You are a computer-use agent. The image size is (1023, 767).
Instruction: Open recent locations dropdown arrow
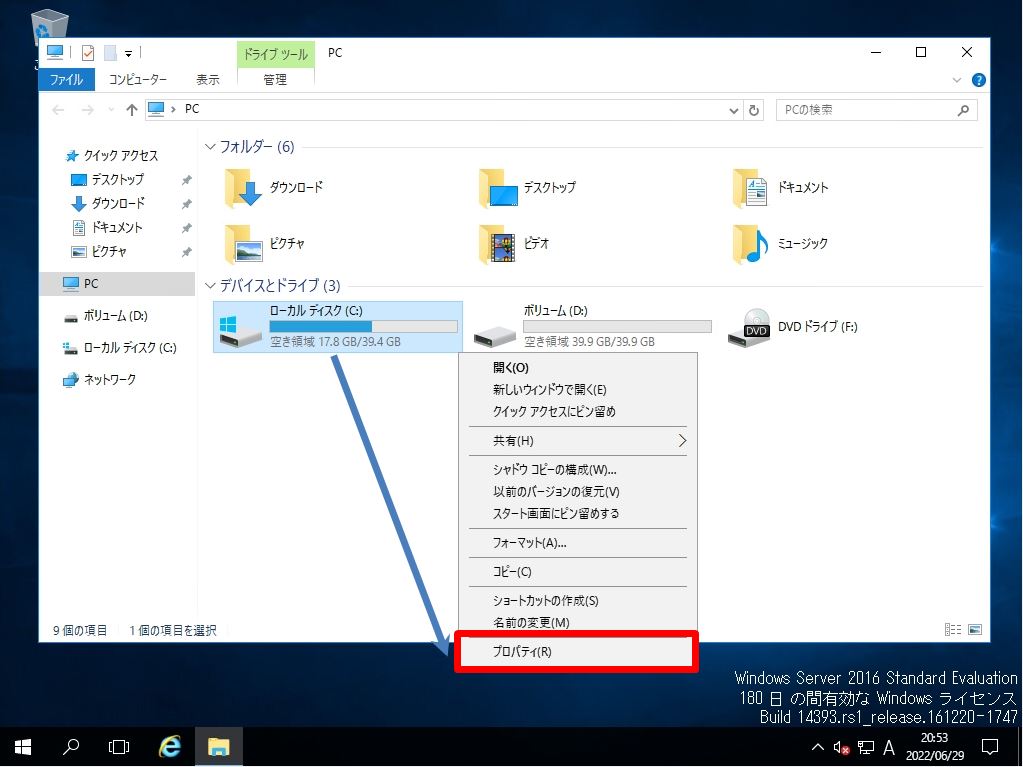111,110
